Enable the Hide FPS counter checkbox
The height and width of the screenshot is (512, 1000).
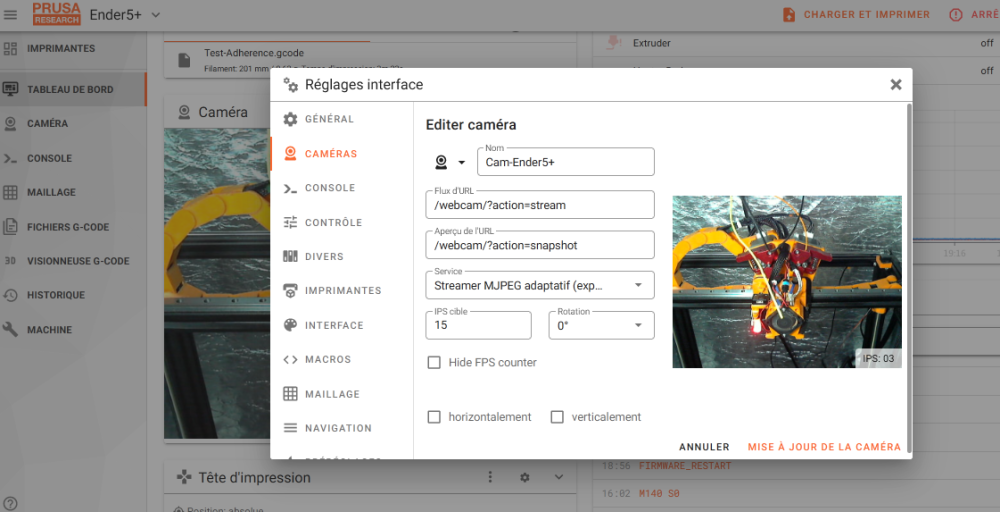[x=434, y=362]
